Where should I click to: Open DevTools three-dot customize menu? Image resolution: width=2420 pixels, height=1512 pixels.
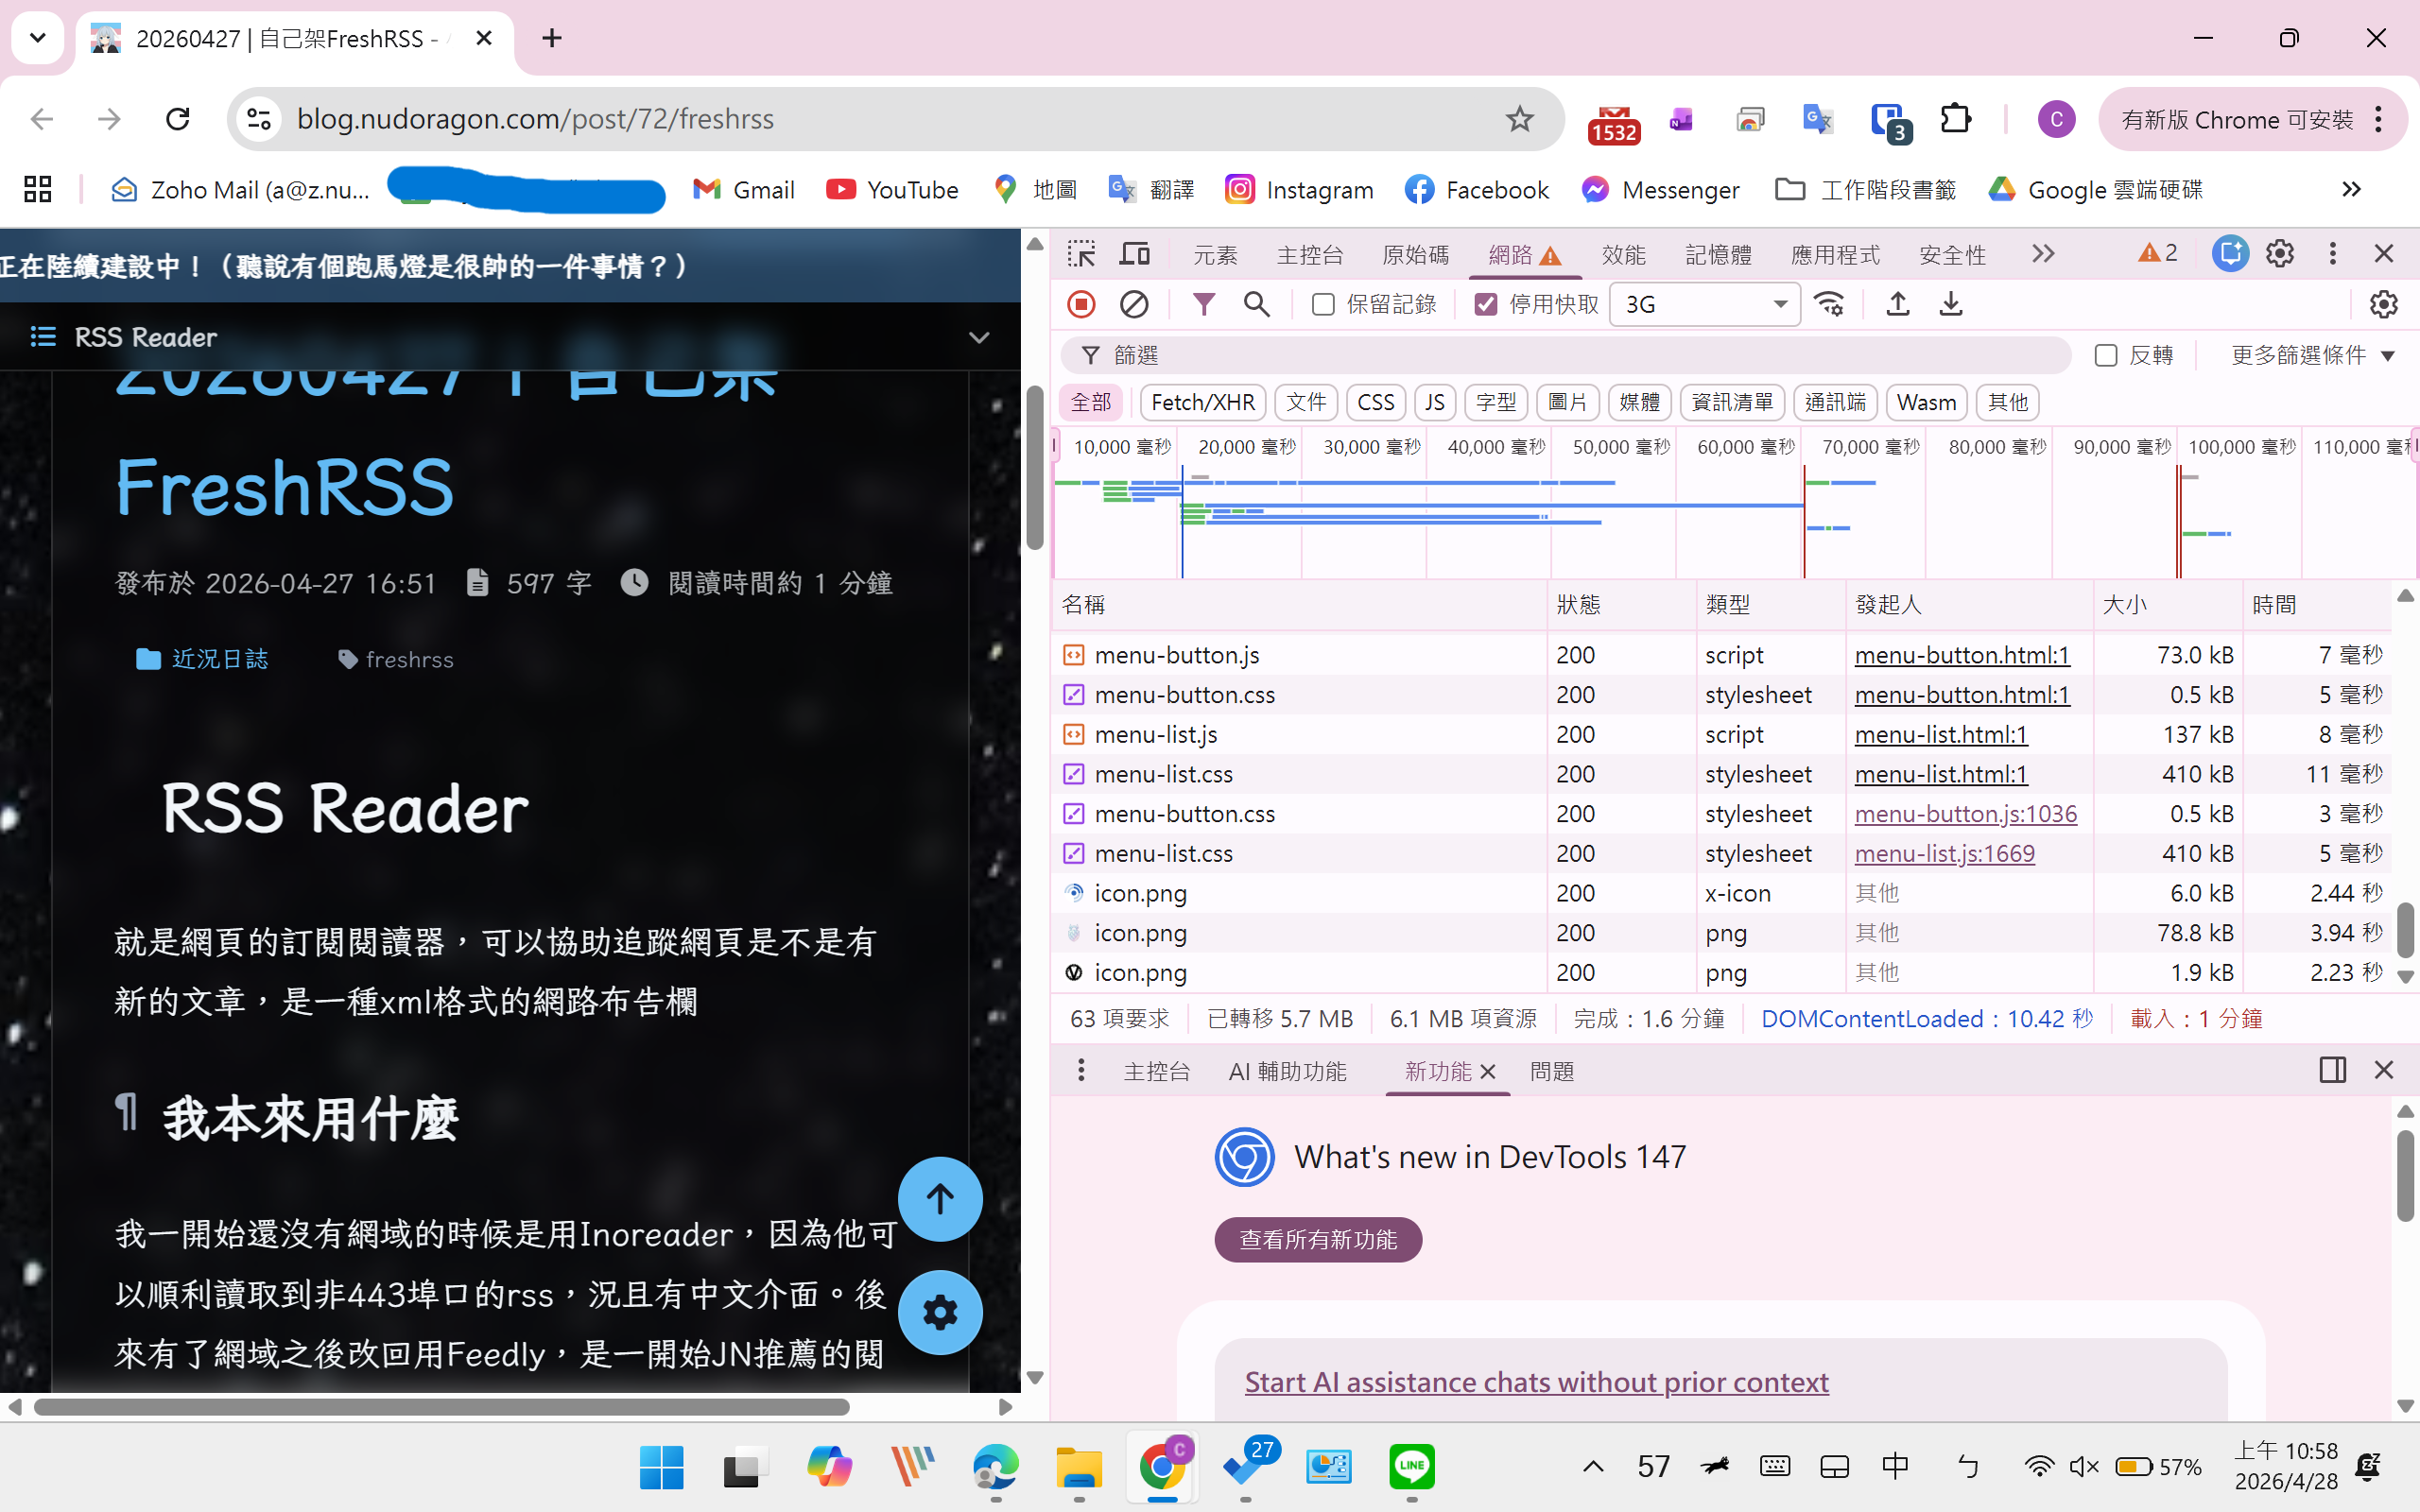point(2333,254)
